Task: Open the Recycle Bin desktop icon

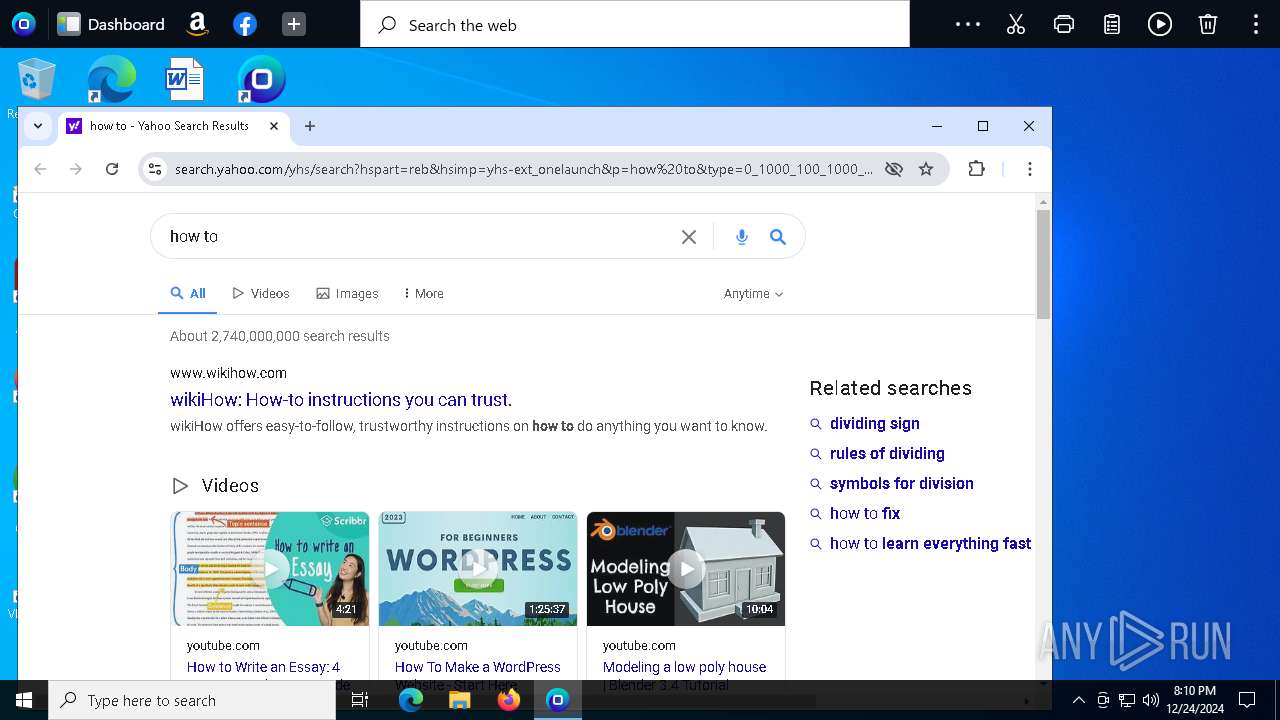Action: (x=37, y=79)
